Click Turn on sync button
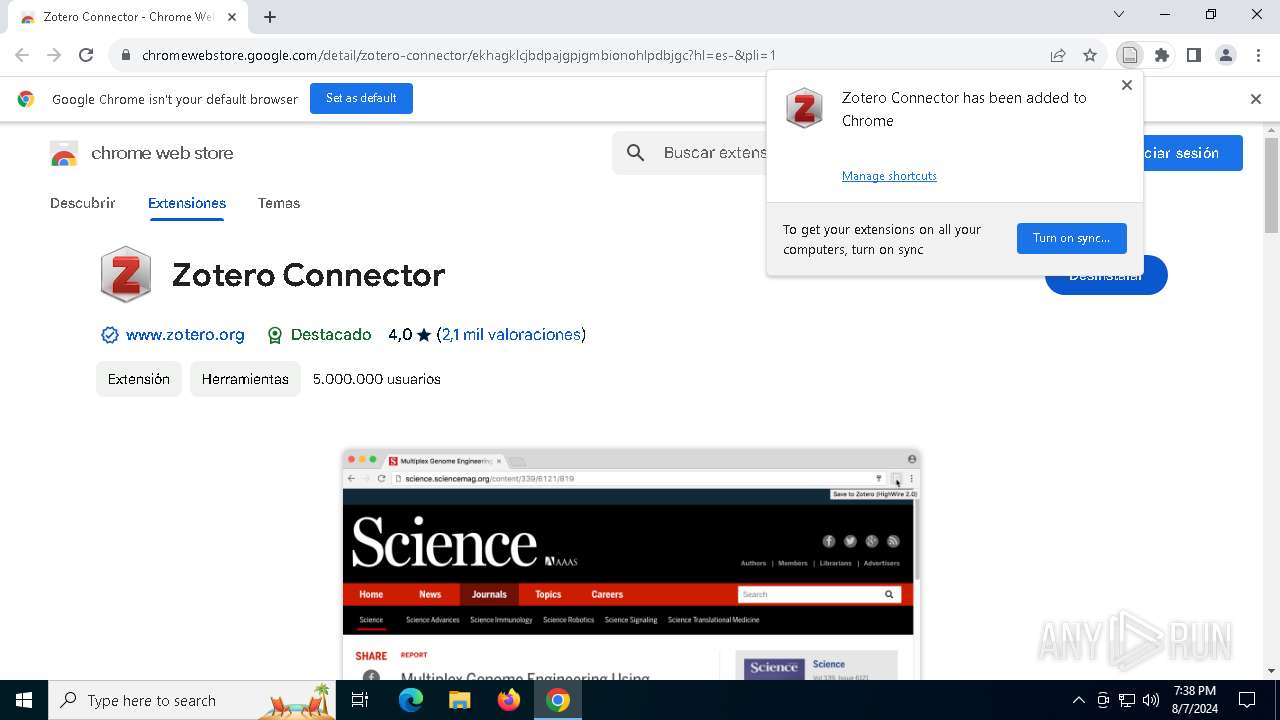This screenshot has height=720, width=1280. pyautogui.click(x=1071, y=238)
